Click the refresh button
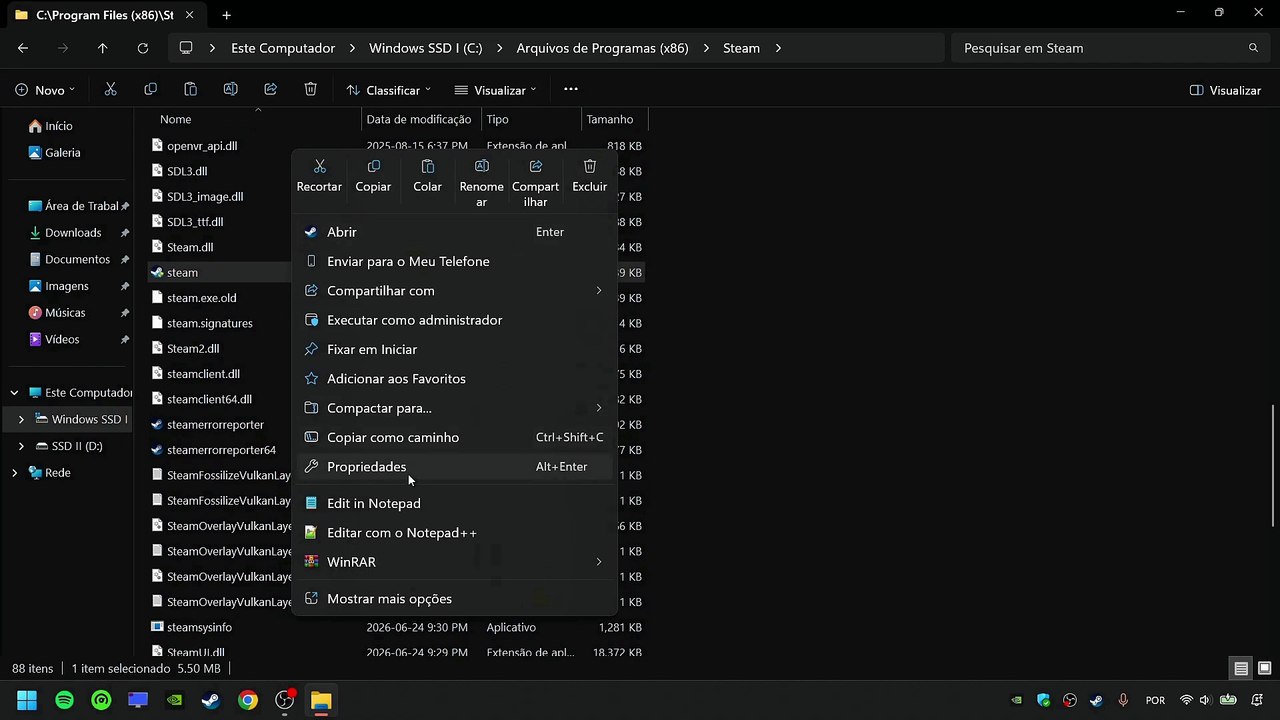 (x=143, y=48)
